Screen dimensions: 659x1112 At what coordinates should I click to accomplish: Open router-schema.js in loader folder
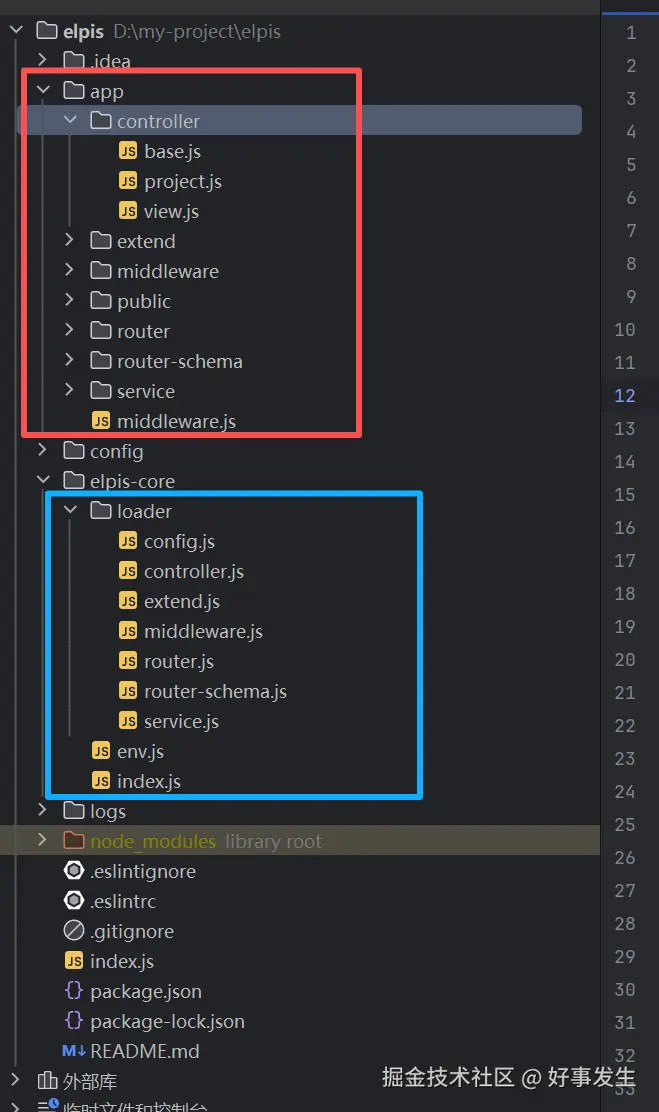[x=215, y=691]
